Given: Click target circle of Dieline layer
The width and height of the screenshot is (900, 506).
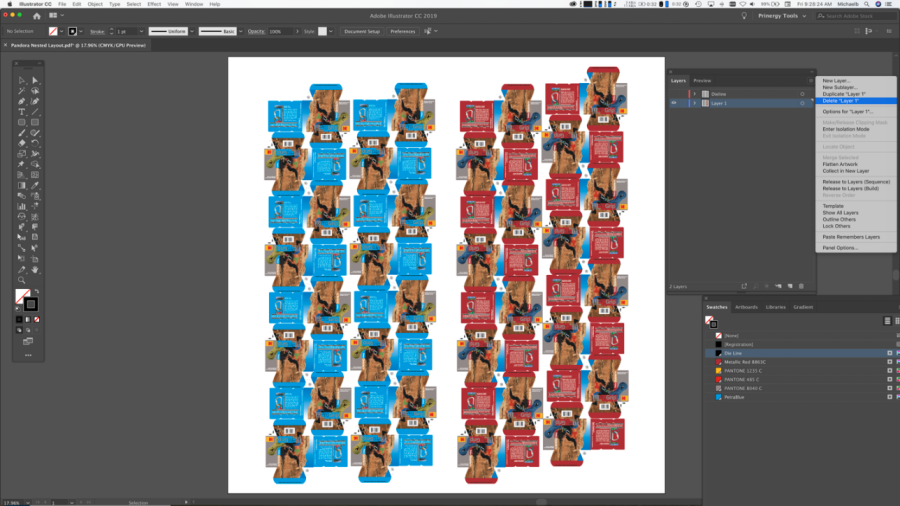Looking at the screenshot, I should (802, 94).
